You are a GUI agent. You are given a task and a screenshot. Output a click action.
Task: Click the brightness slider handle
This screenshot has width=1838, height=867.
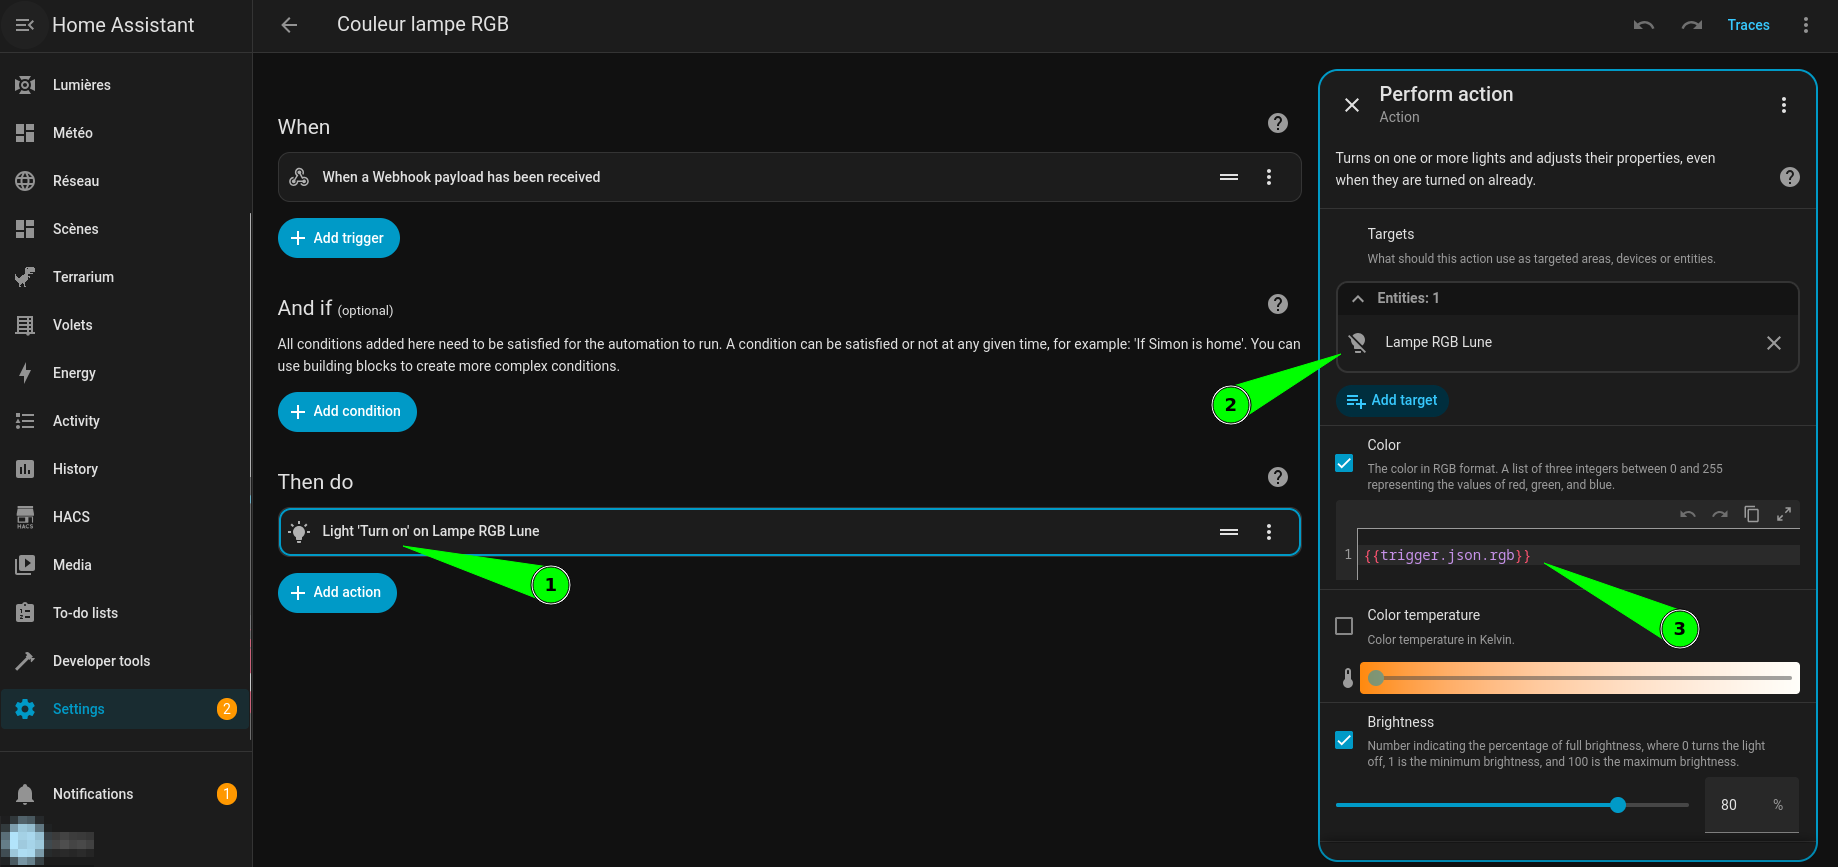point(1617,805)
